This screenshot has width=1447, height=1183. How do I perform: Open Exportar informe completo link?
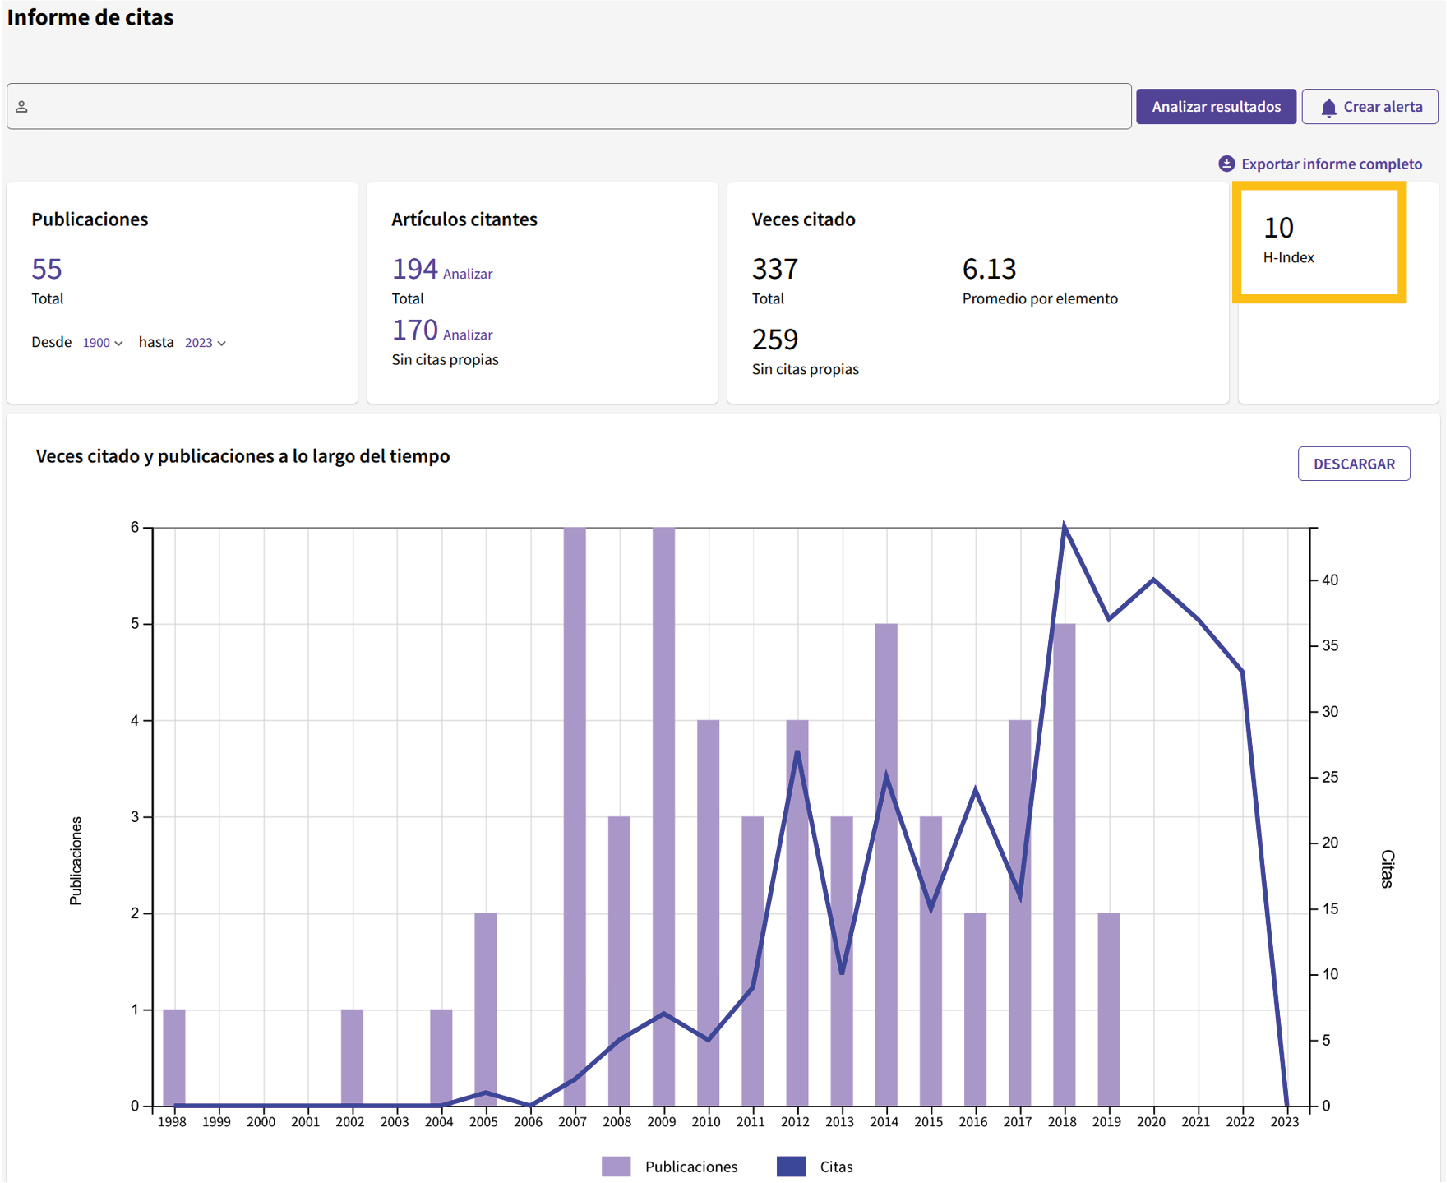click(1331, 164)
